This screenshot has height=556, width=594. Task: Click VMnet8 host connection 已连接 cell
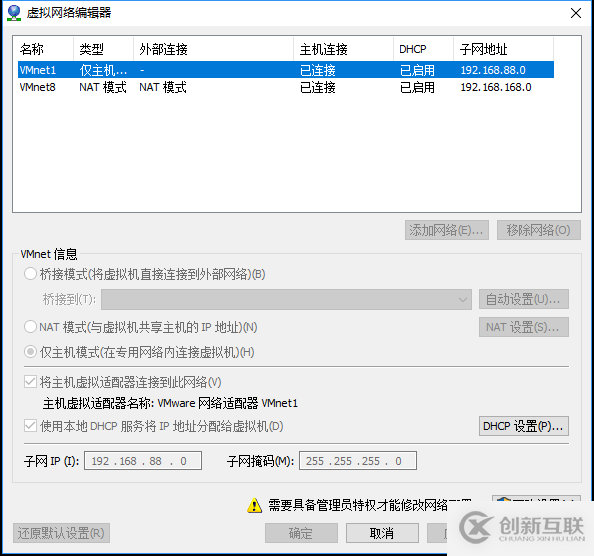(317, 87)
